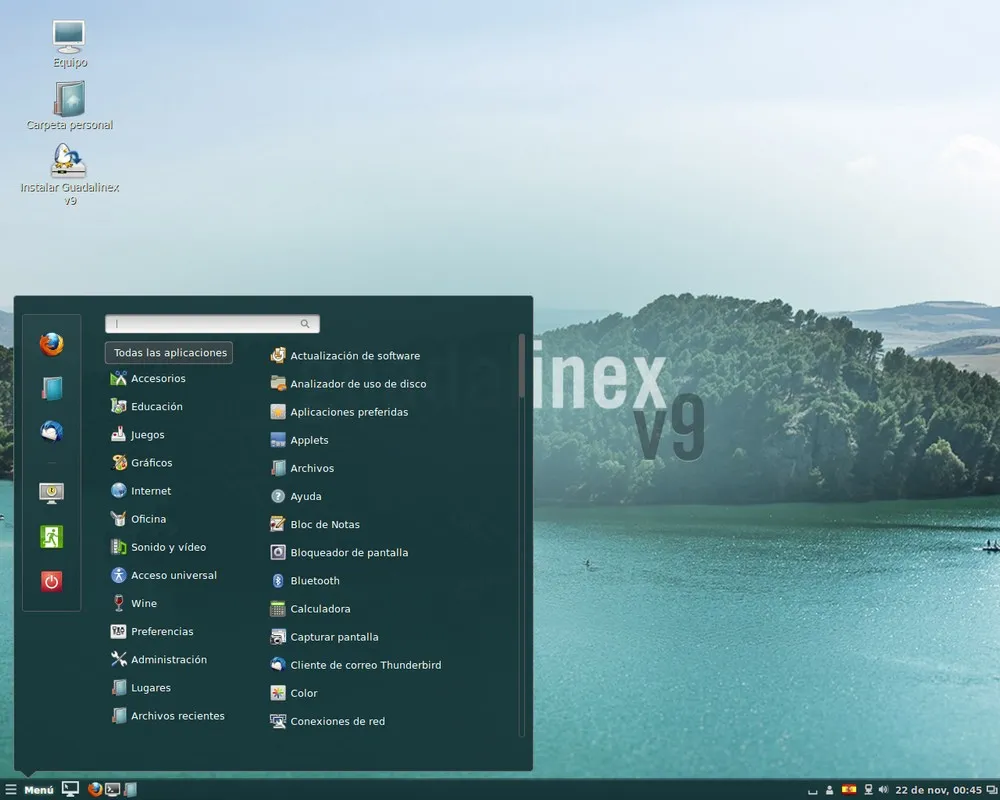Select the Accesorios category
This screenshot has height=800, width=1000.
(x=156, y=378)
